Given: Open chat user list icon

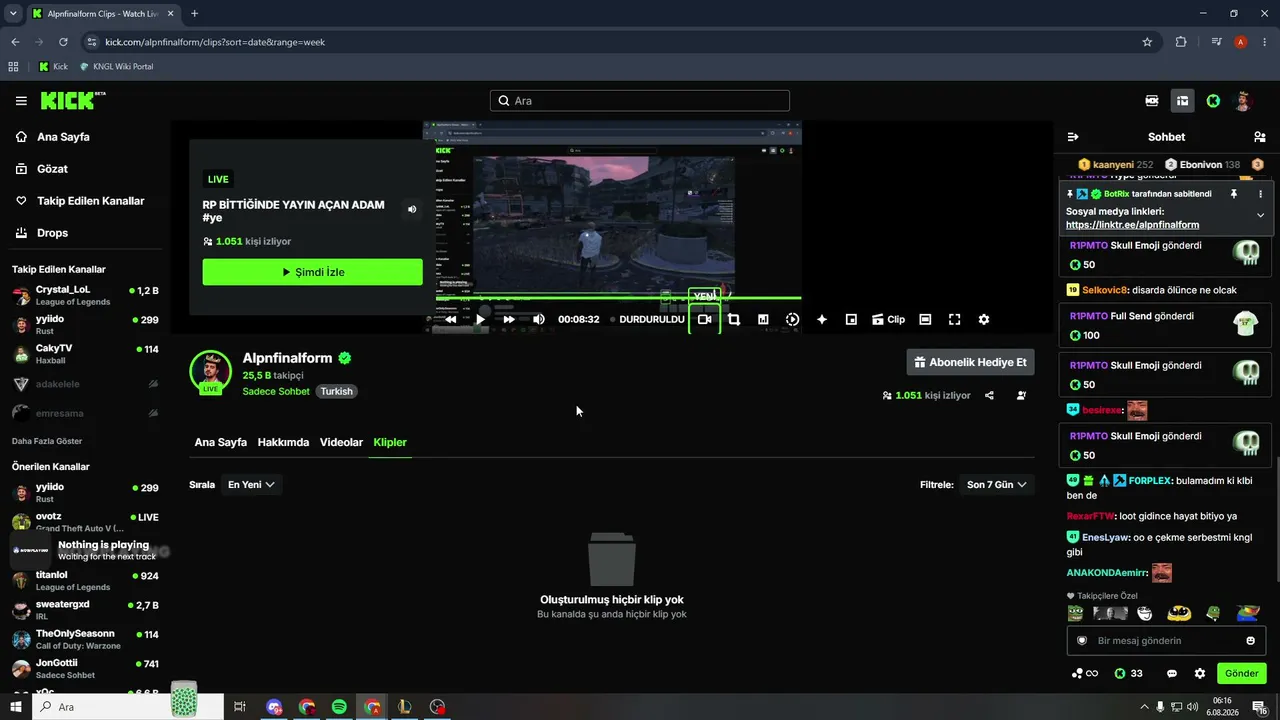Looking at the screenshot, I should (1259, 137).
